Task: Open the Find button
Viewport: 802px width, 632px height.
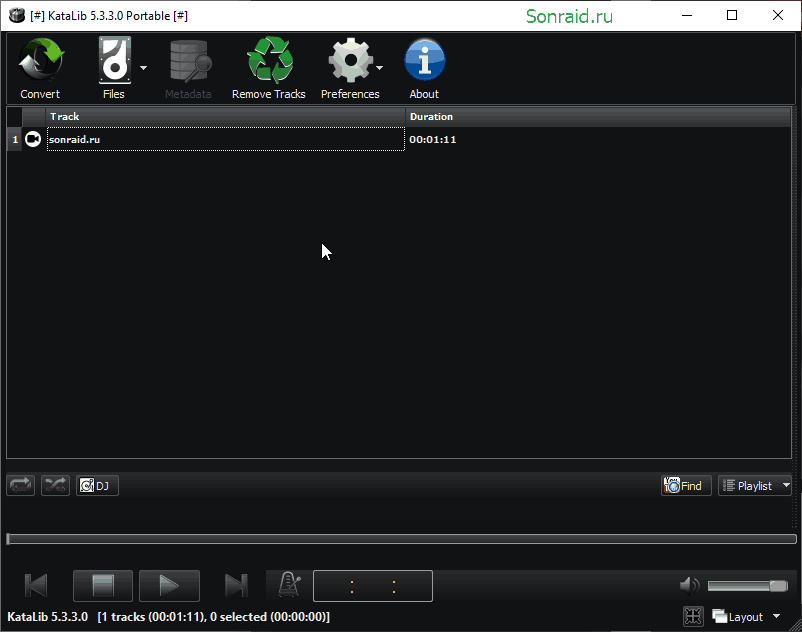Action: click(x=686, y=485)
